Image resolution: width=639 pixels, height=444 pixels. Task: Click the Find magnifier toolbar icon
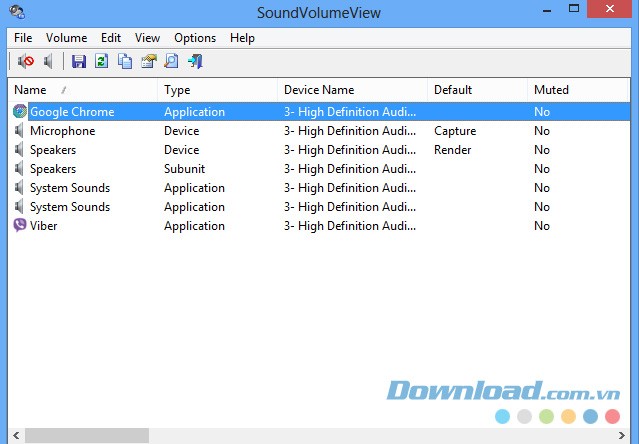(x=172, y=62)
